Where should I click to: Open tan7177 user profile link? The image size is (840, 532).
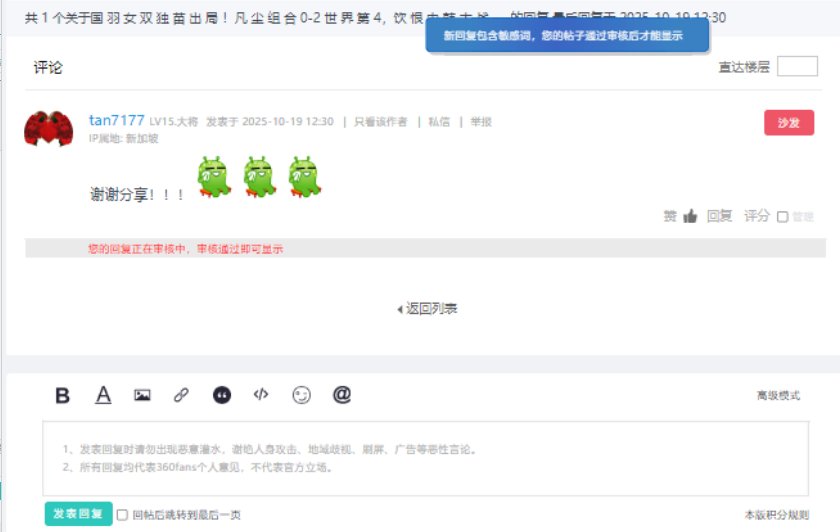click(117, 121)
